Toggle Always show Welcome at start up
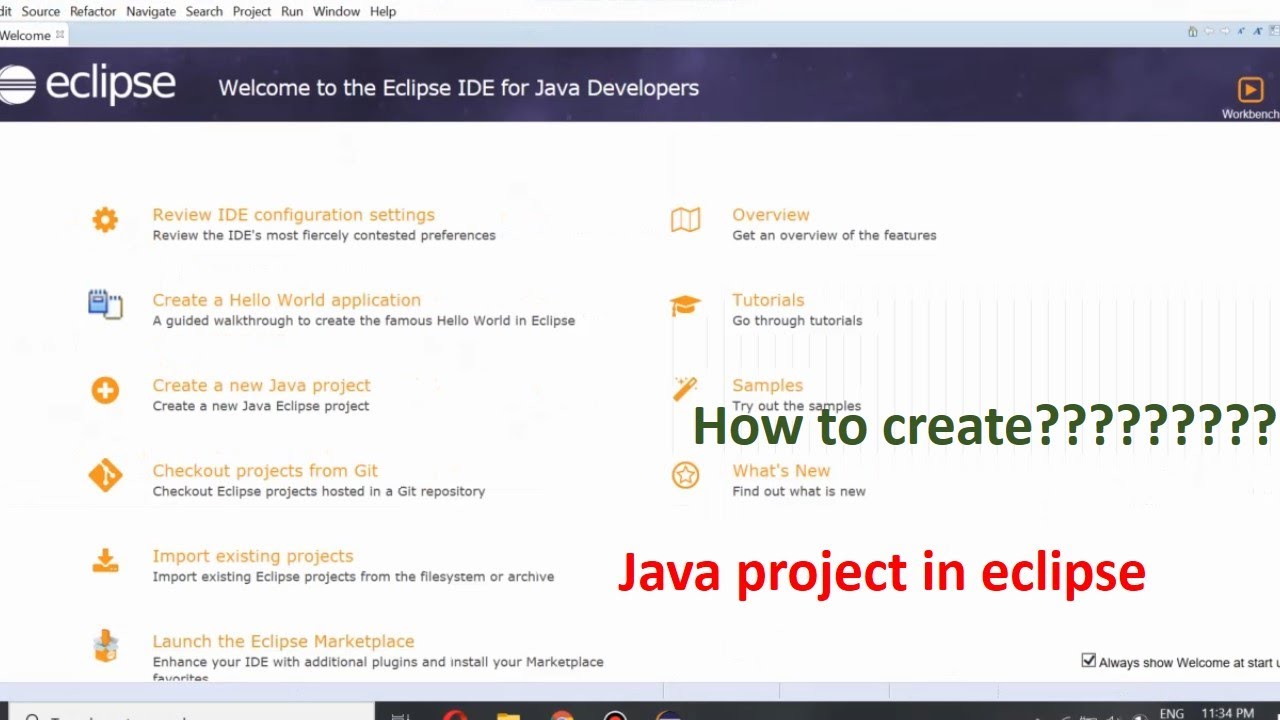 point(1088,660)
